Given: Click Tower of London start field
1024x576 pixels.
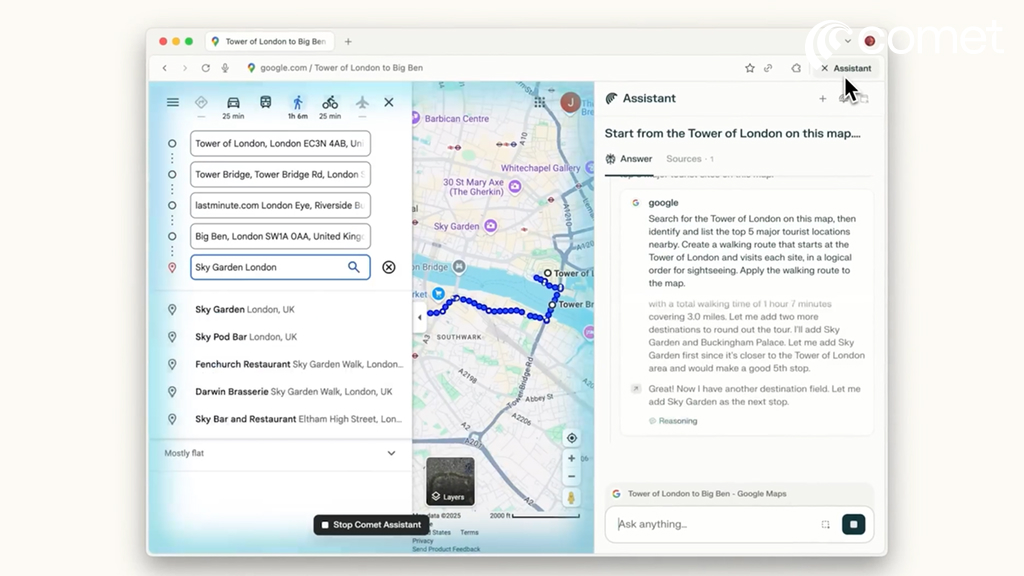Looking at the screenshot, I should (280, 144).
